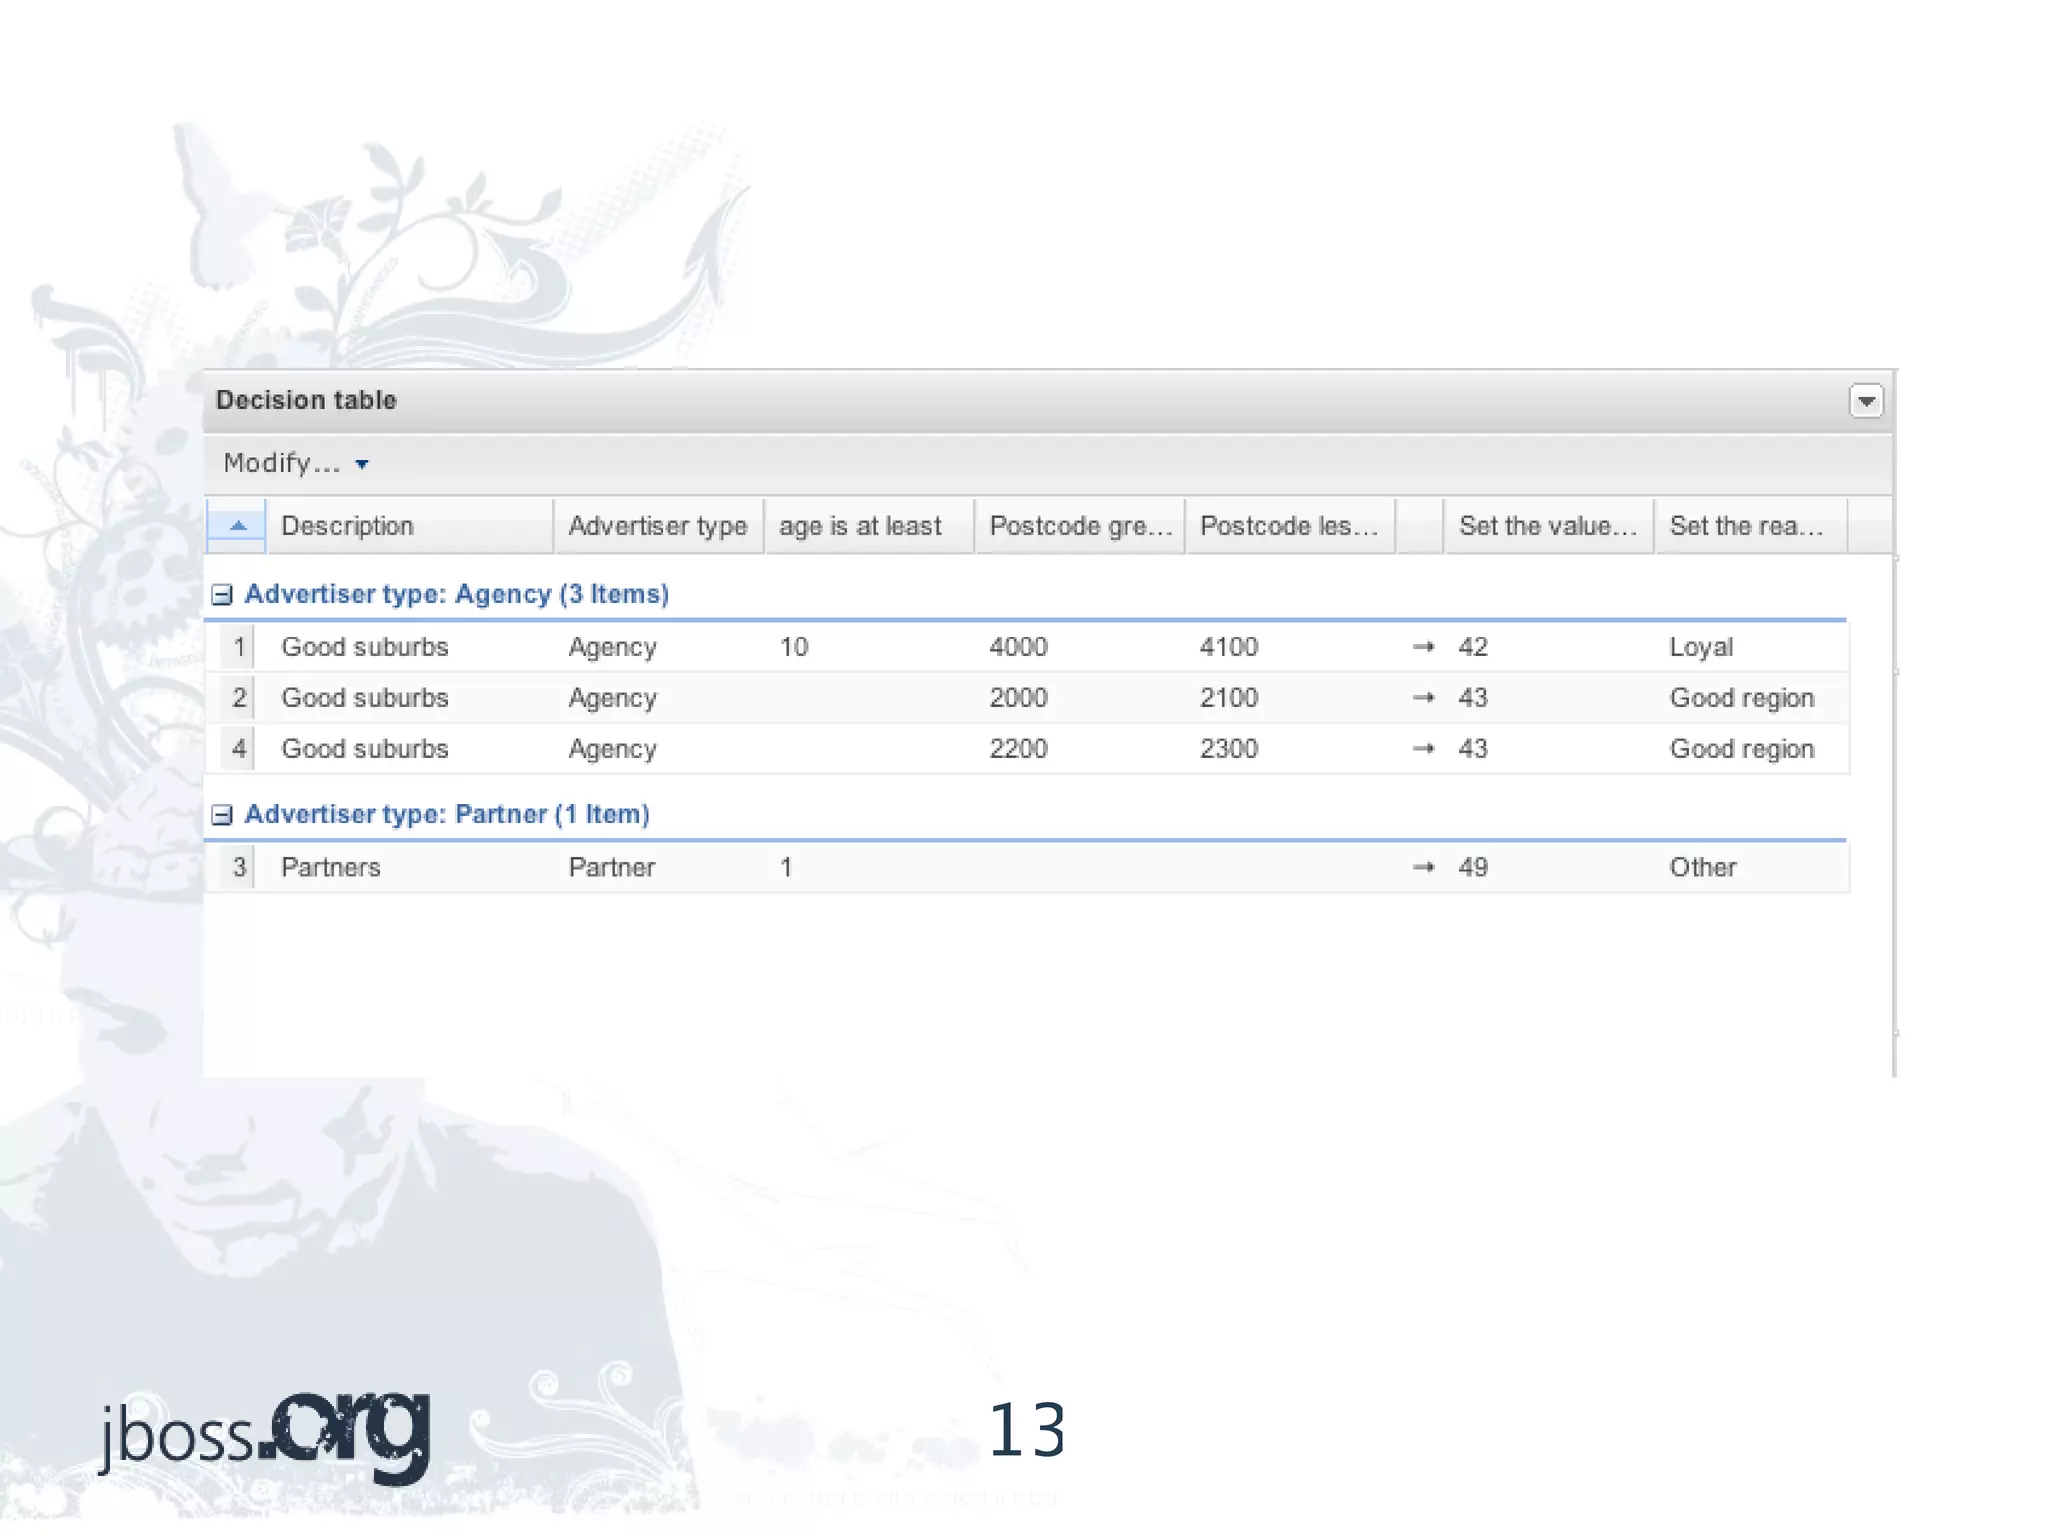The height and width of the screenshot is (1536, 2048).
Task: Click the Loyal reason cell in row 1
Action: tap(1700, 647)
